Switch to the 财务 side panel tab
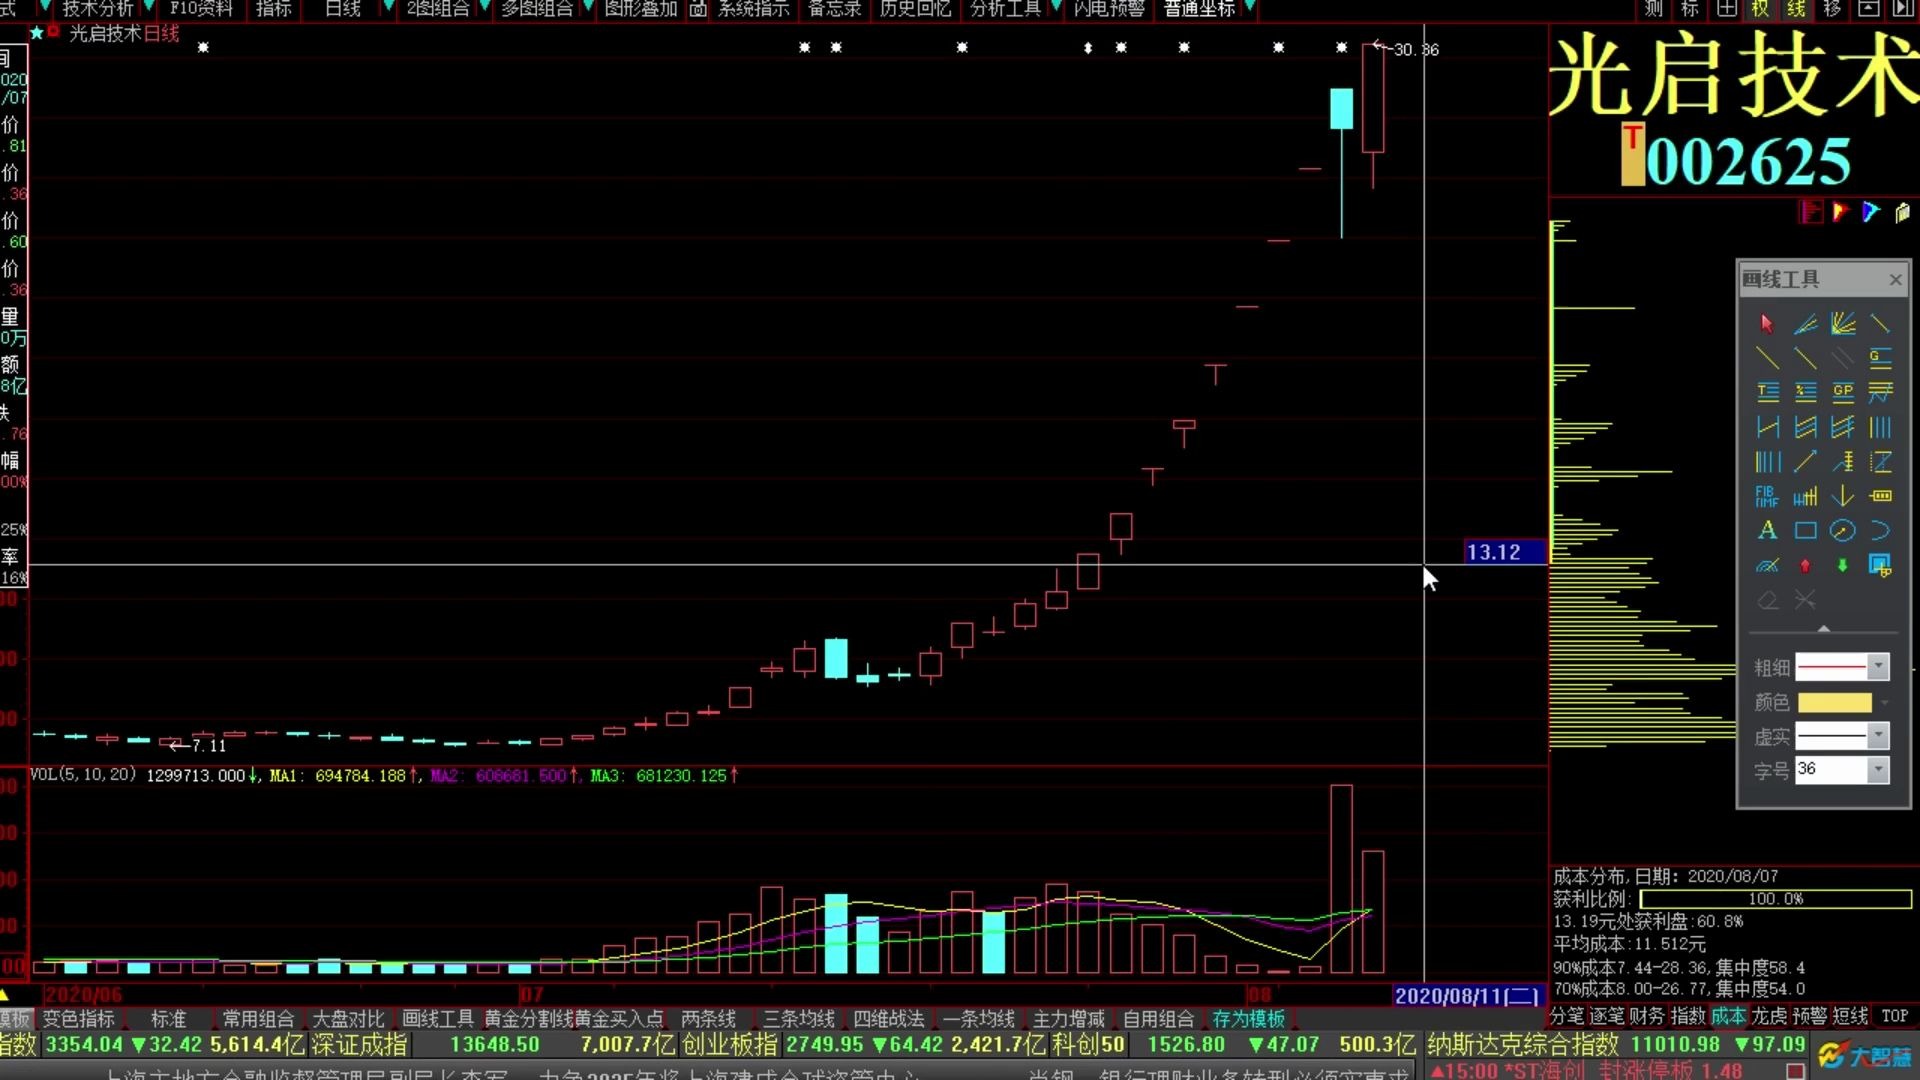Image resolution: width=1920 pixels, height=1080 pixels. [x=1647, y=1016]
